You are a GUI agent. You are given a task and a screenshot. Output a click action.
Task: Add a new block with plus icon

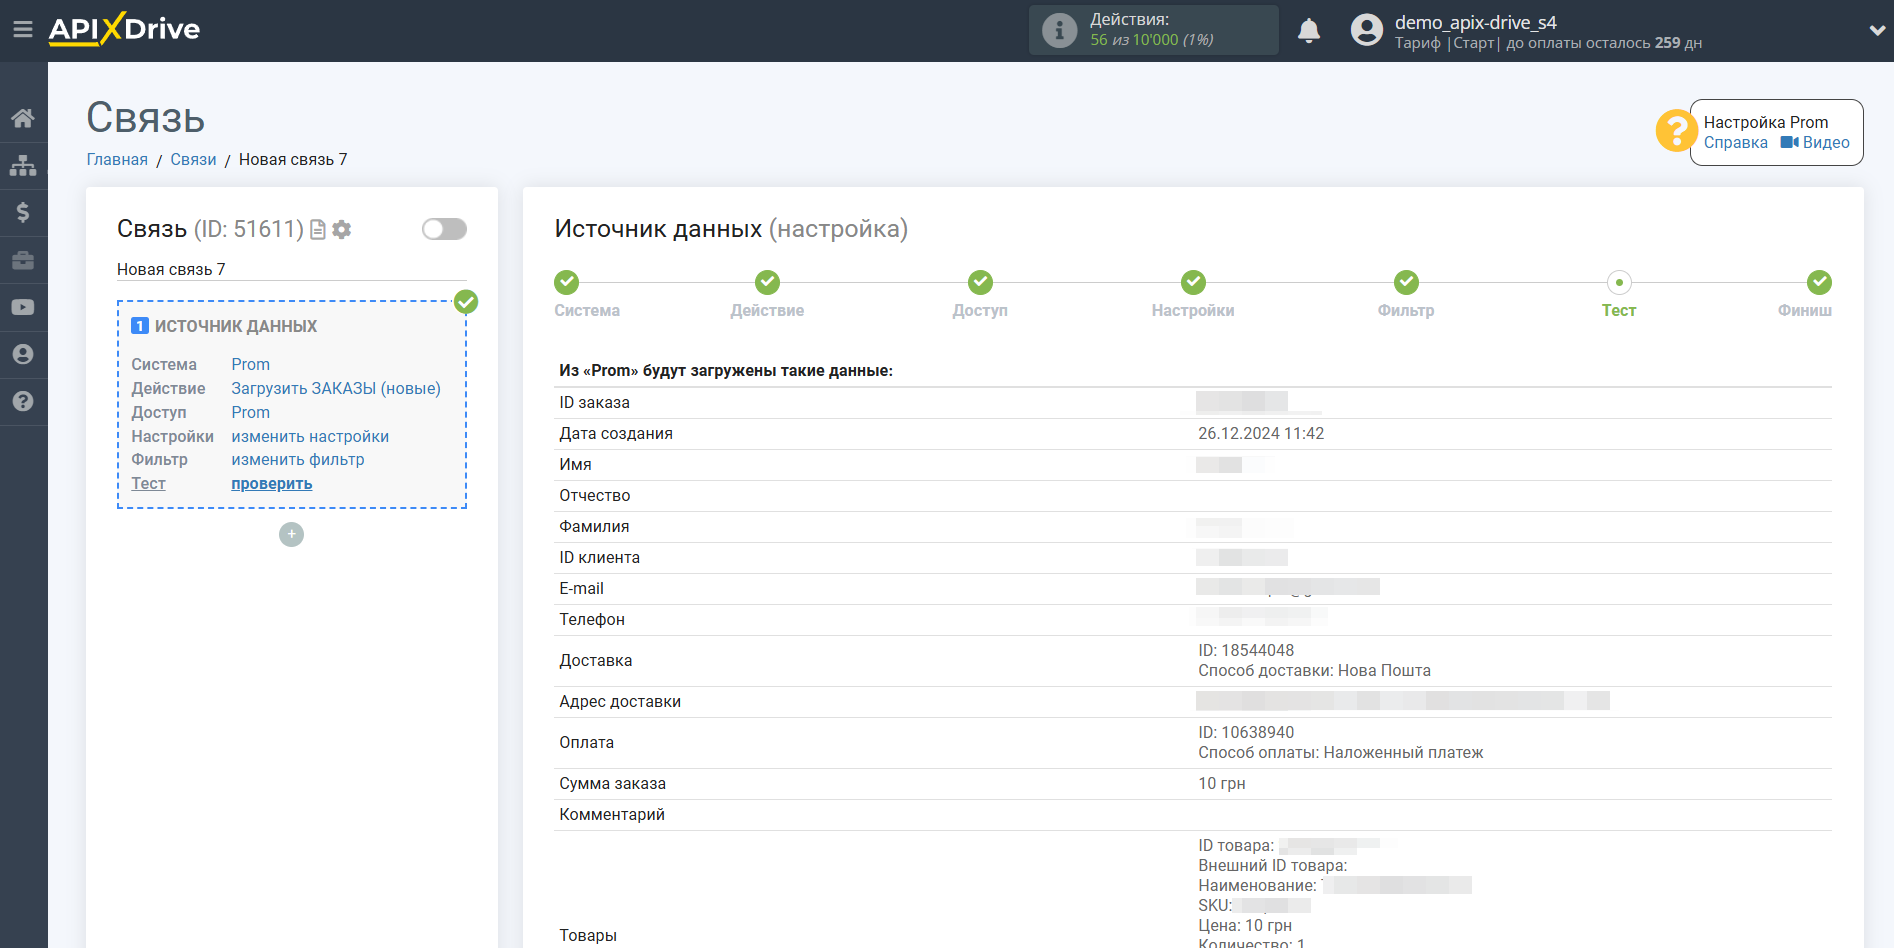click(x=291, y=534)
